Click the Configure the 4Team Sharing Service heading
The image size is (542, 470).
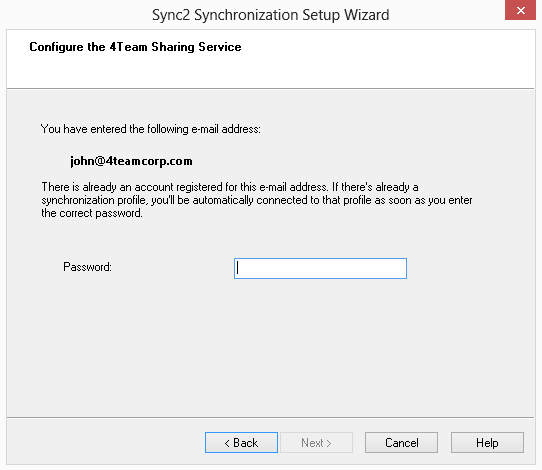click(x=135, y=47)
